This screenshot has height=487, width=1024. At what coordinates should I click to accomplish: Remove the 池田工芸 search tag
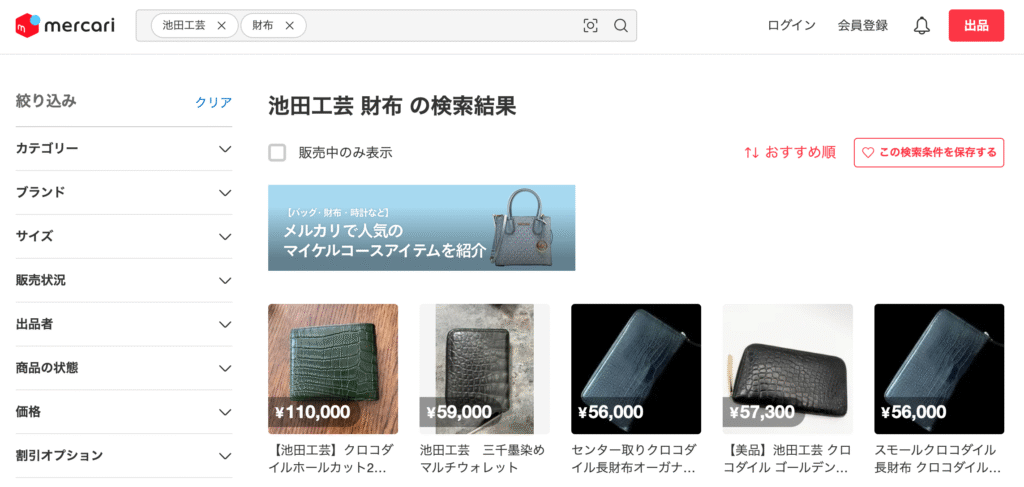pos(221,25)
